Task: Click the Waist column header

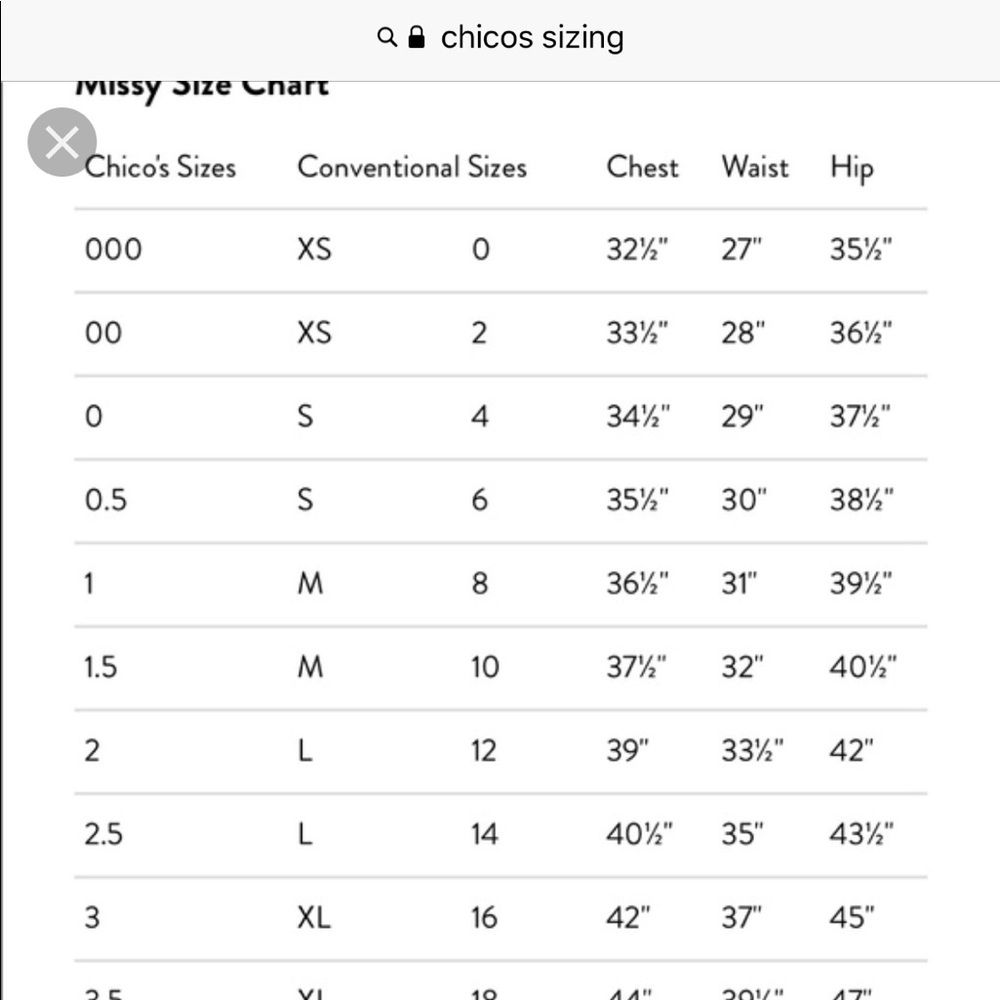Action: 755,167
